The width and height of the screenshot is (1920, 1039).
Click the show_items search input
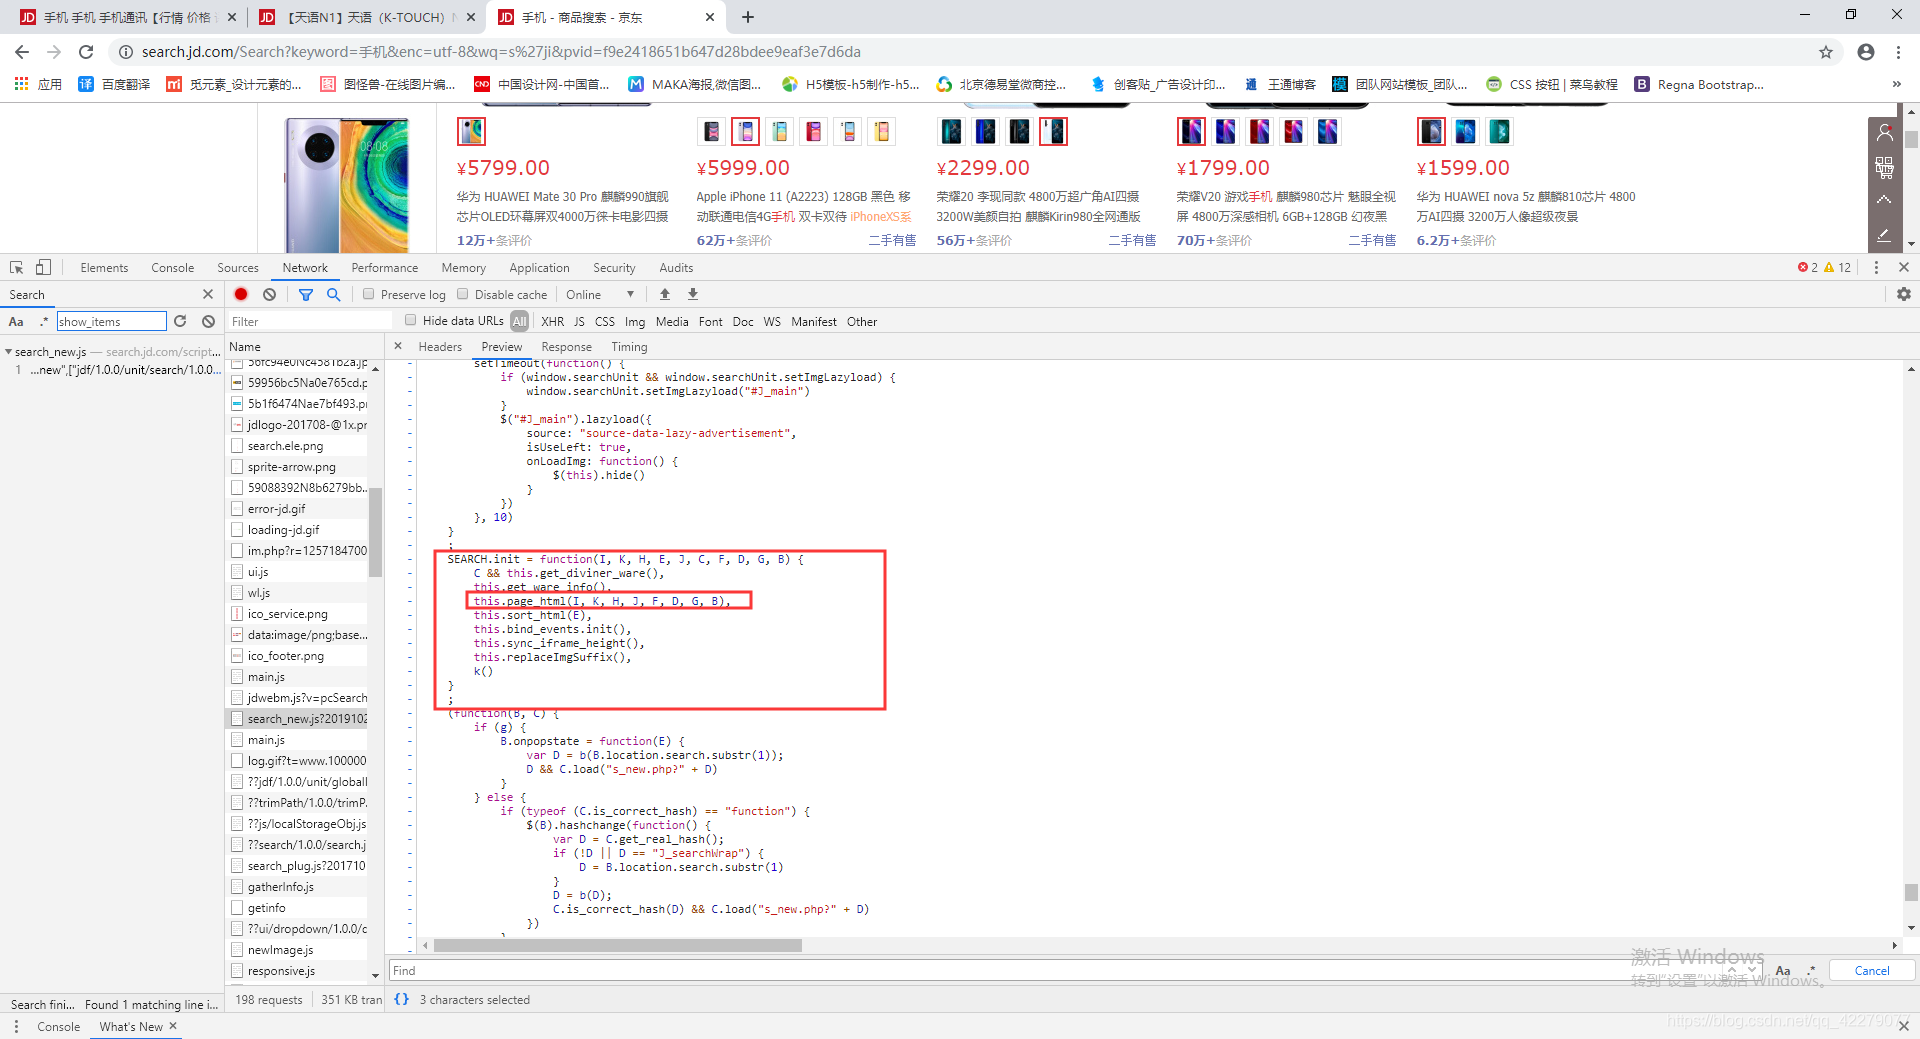coord(111,321)
